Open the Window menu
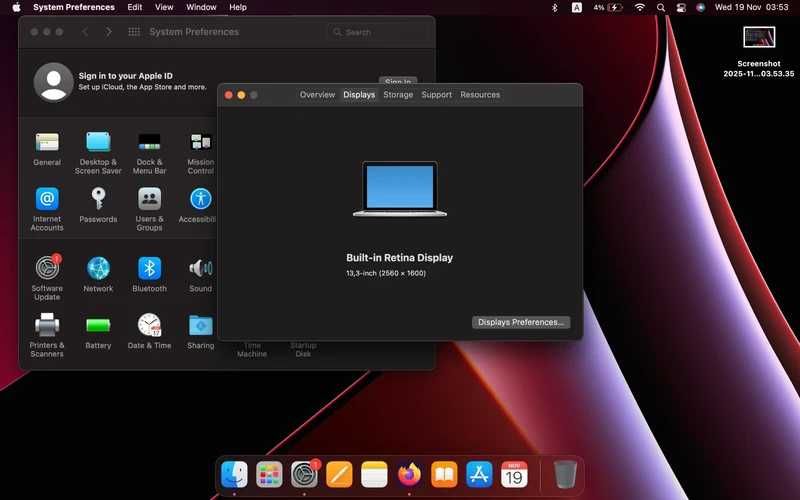The image size is (800, 500). 201,7
